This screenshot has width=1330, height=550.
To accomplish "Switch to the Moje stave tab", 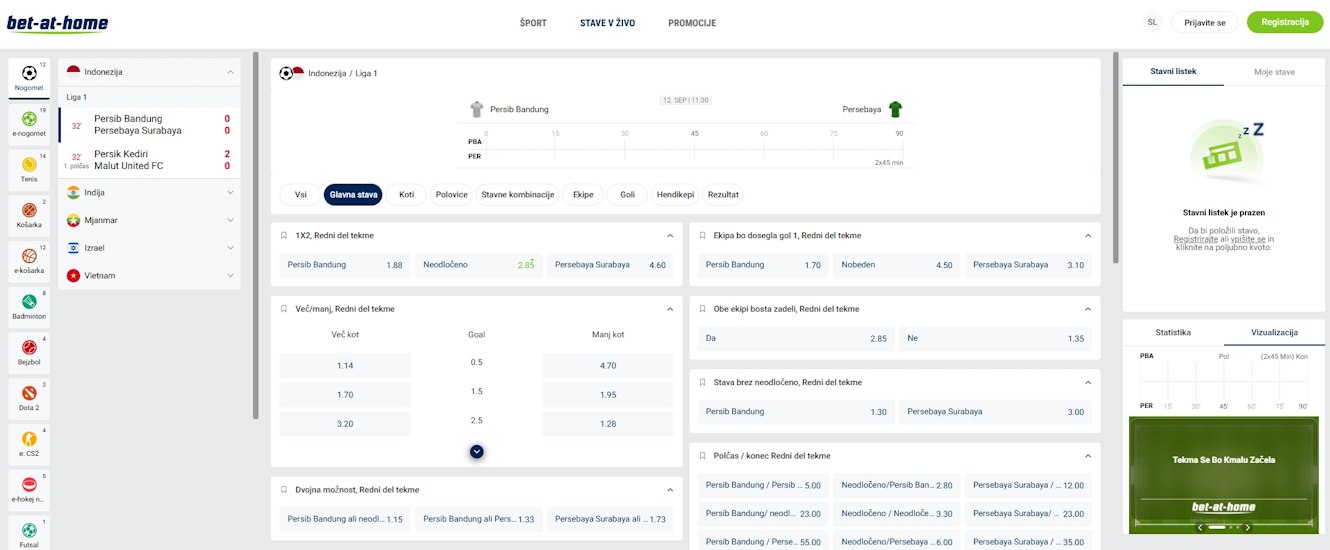I will coord(1275,72).
